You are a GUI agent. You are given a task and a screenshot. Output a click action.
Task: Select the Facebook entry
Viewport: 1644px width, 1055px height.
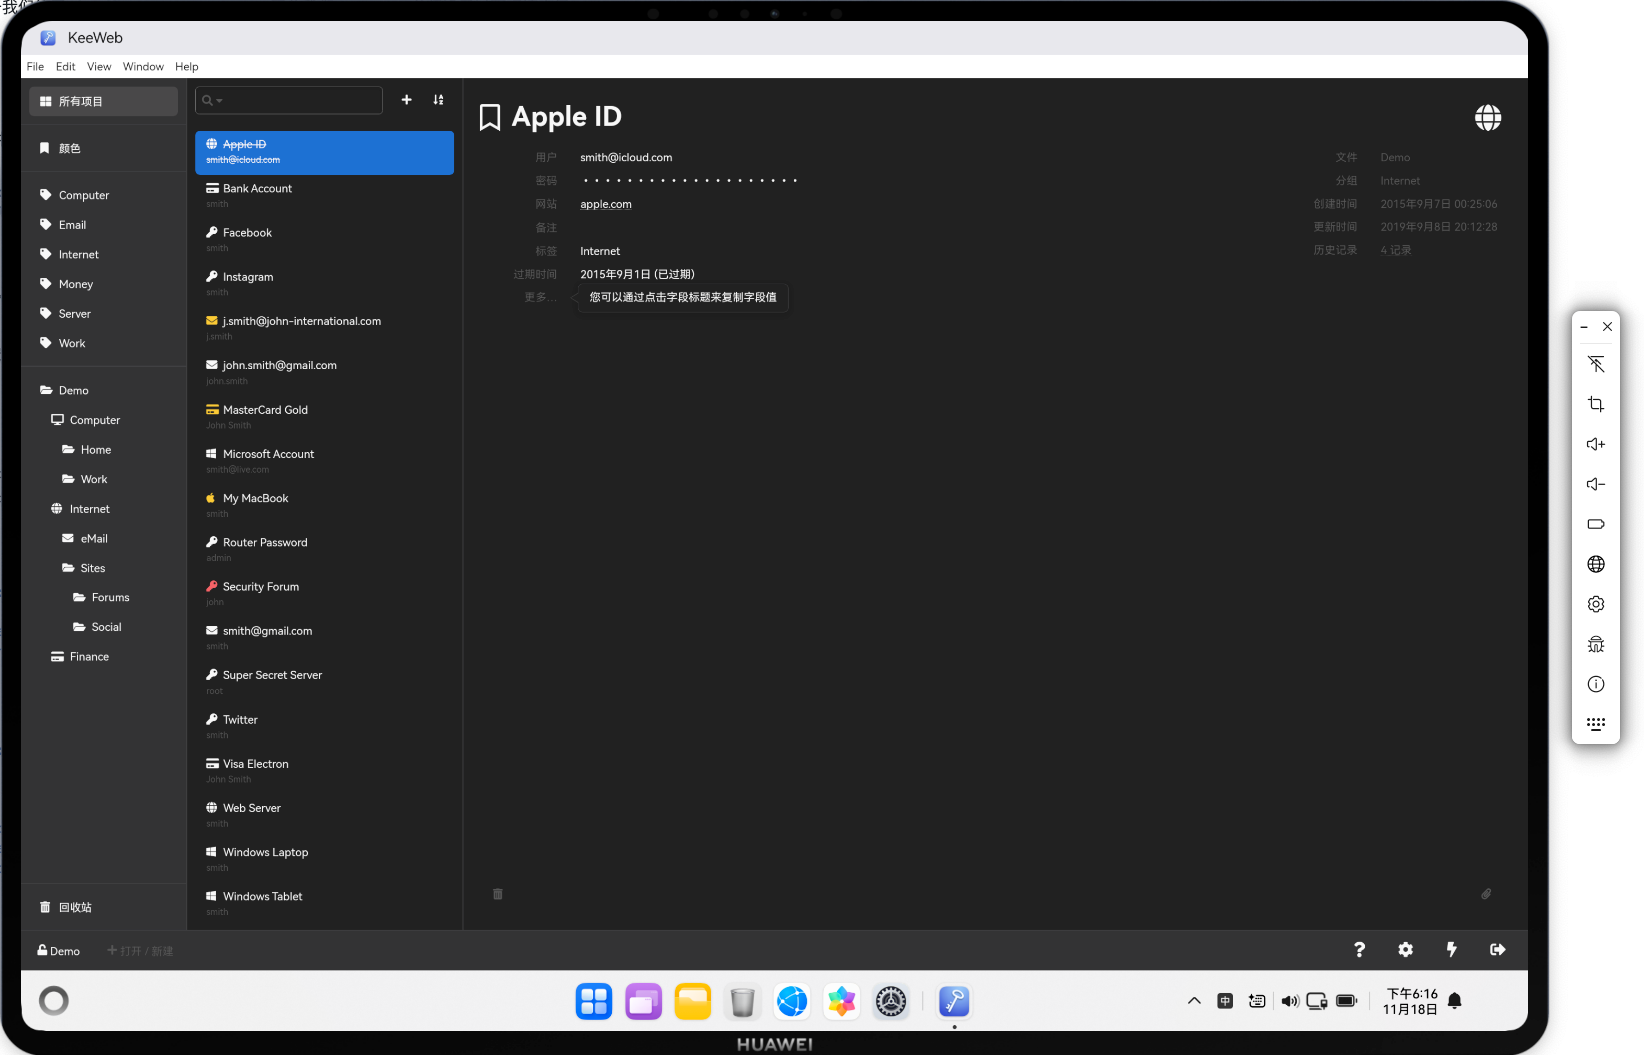tap(324, 240)
